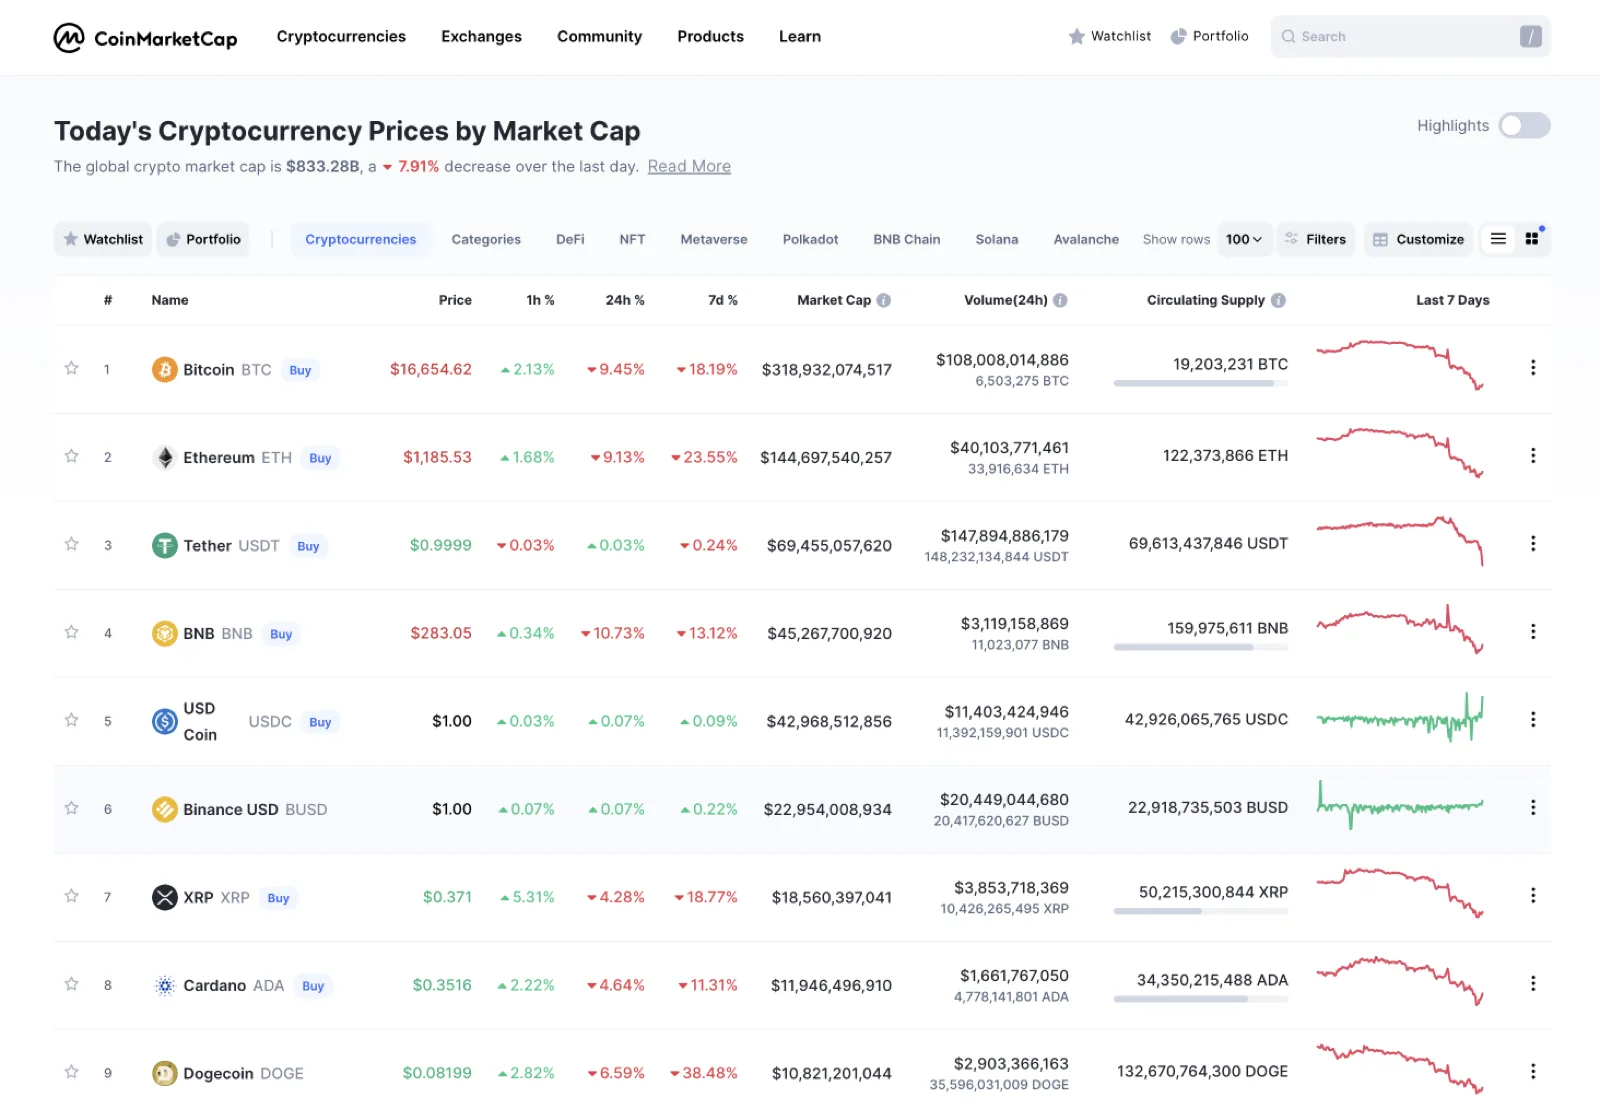Screen dimensions: 1600x1101
Task: Star Dogecoin to add to watchlist
Action: (72, 1072)
